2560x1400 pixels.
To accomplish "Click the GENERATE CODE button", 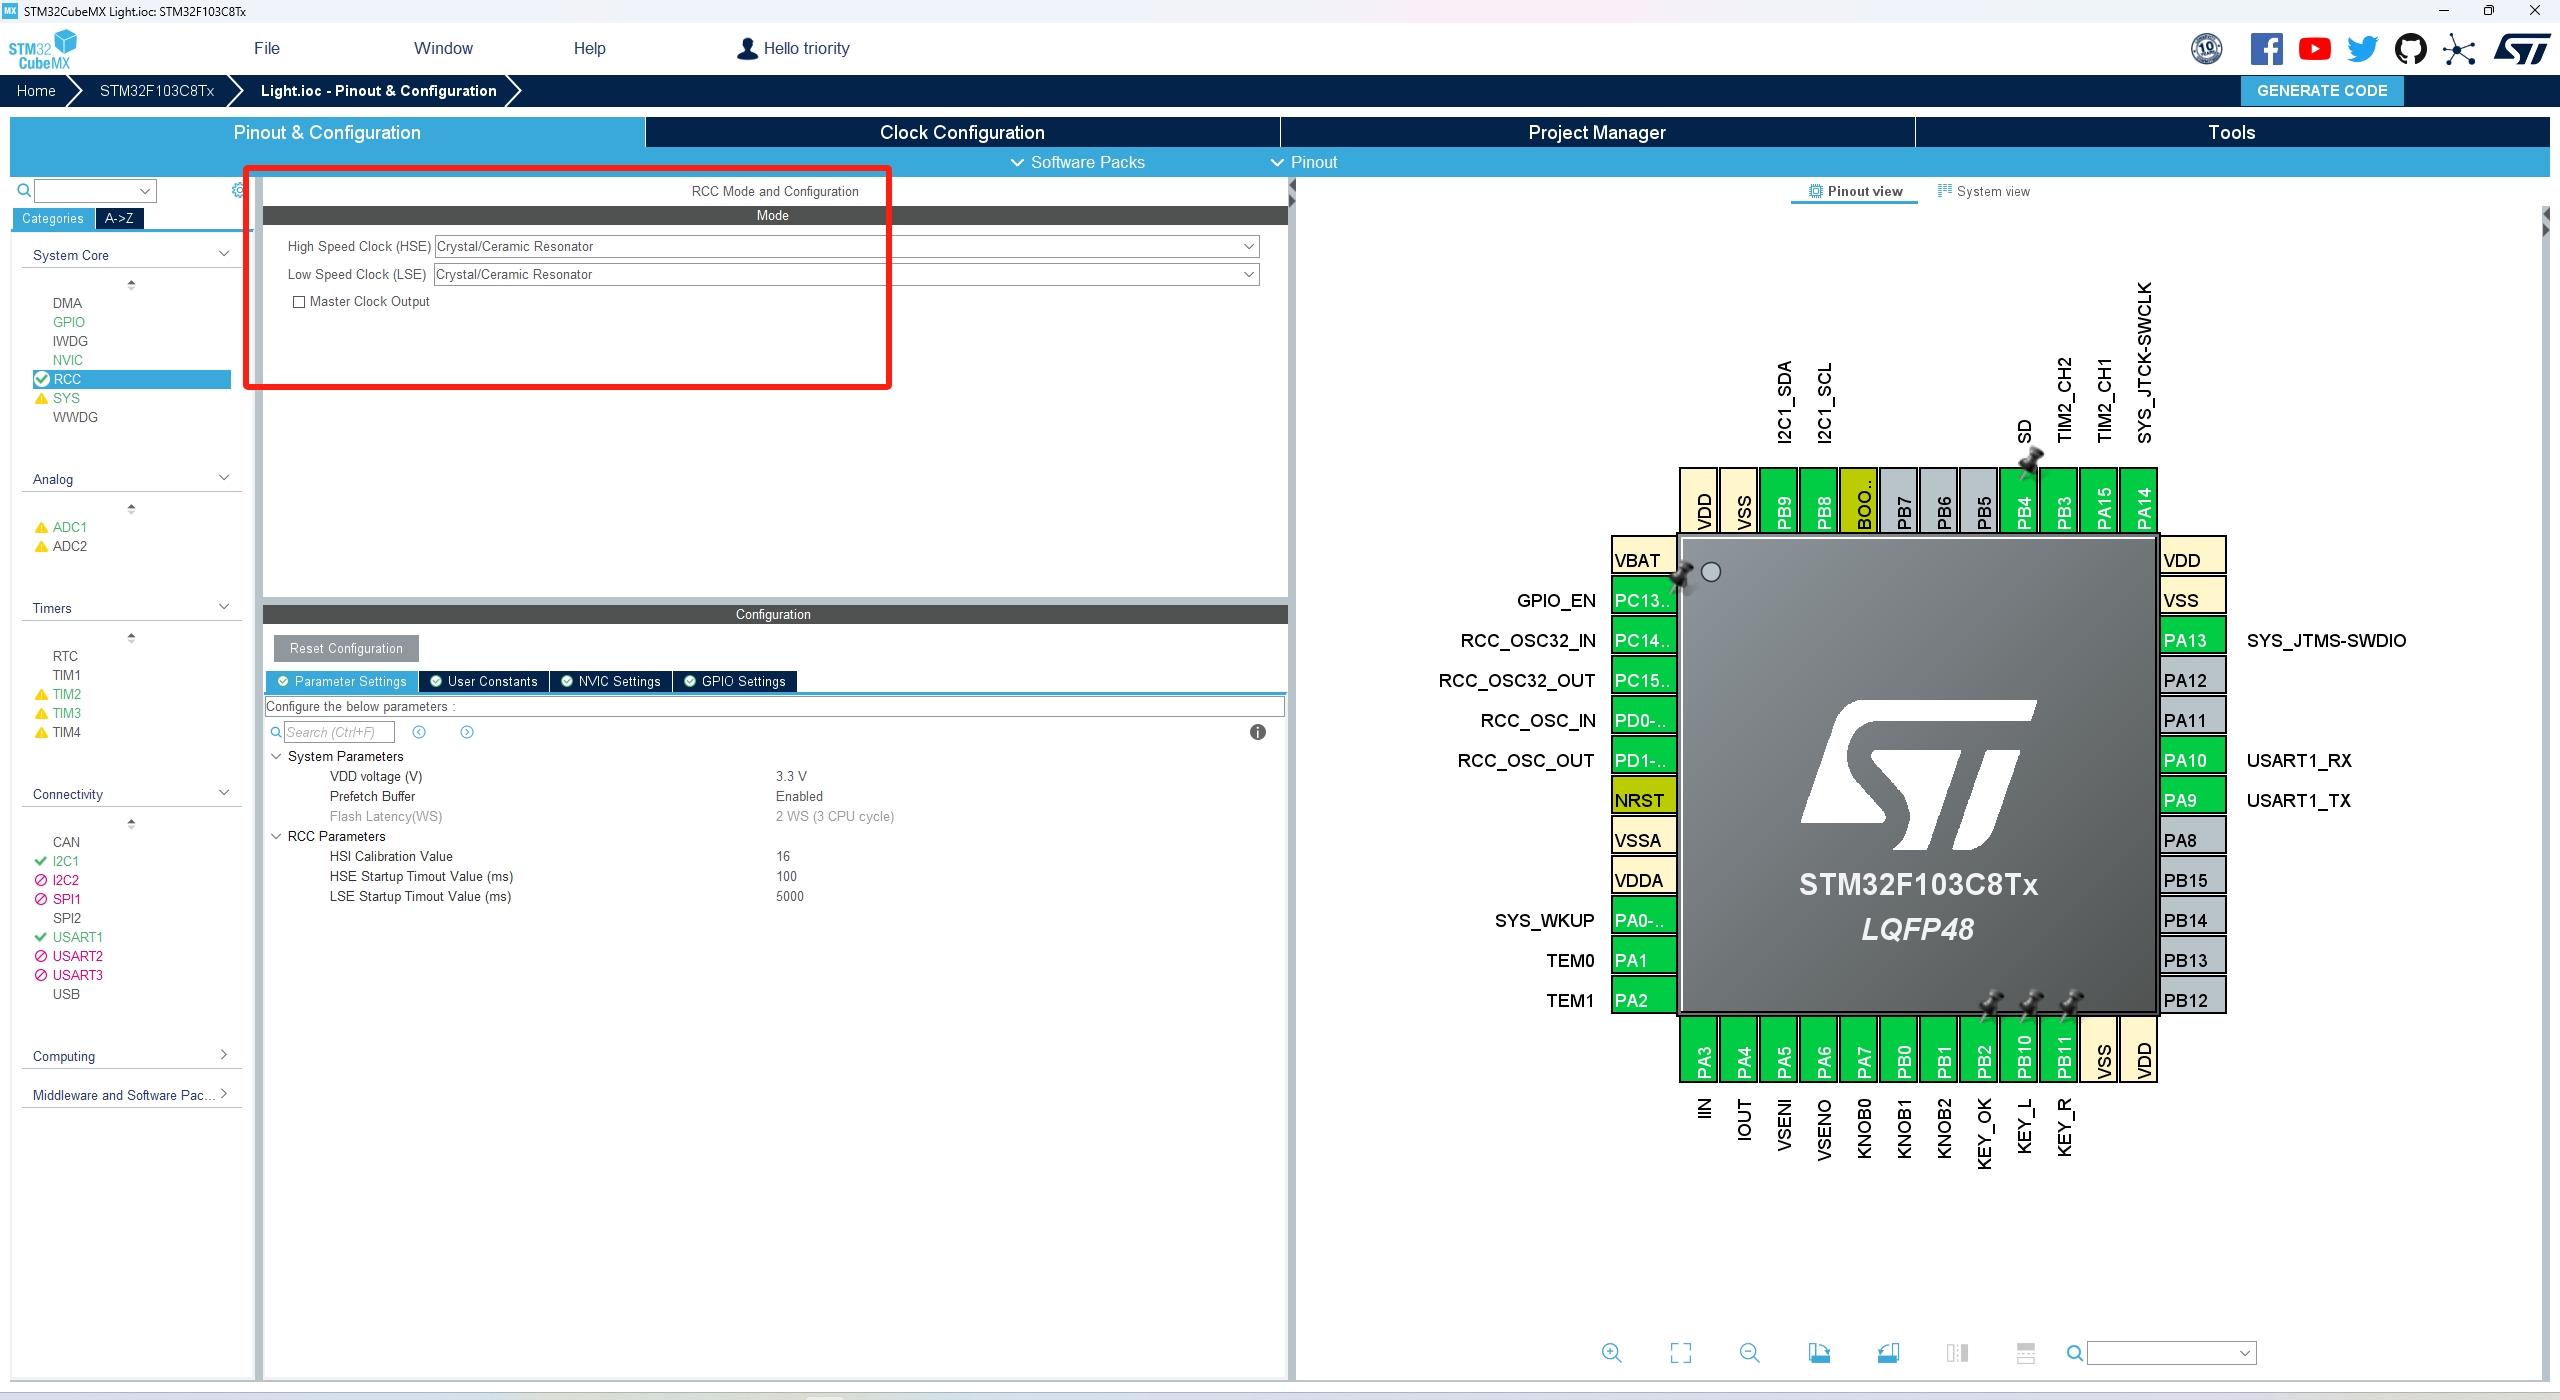I will (2322, 90).
